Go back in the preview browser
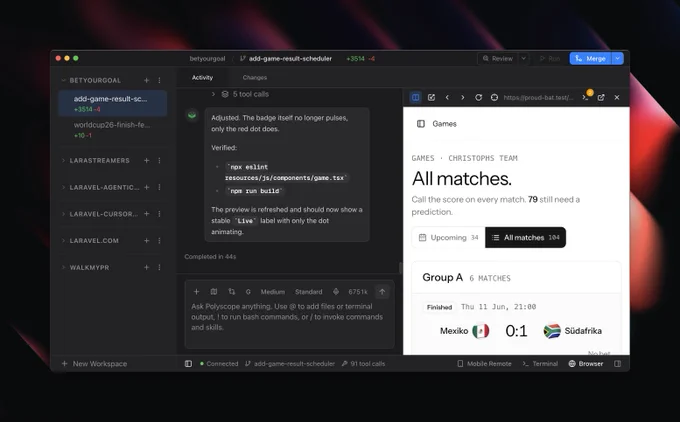 pos(447,98)
